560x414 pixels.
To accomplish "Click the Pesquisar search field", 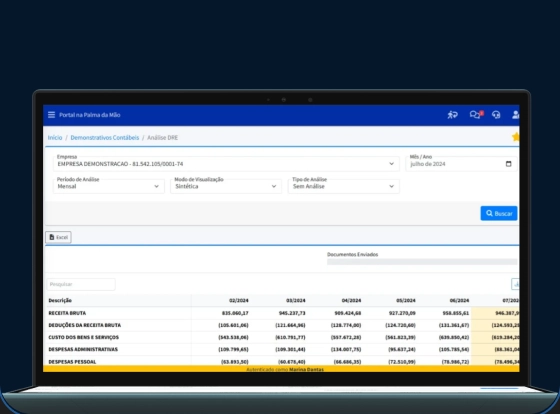I will coord(81,284).
